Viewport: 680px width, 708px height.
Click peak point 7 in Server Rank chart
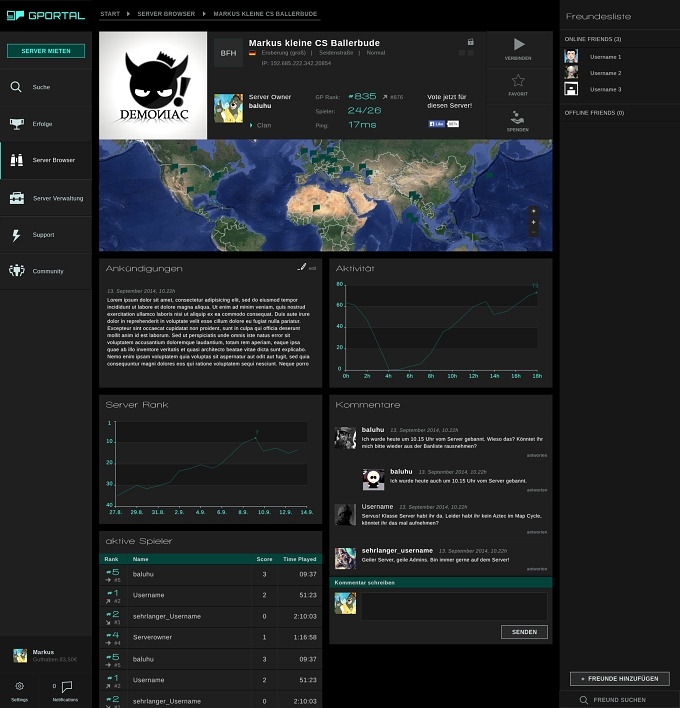pyautogui.click(x=256, y=438)
